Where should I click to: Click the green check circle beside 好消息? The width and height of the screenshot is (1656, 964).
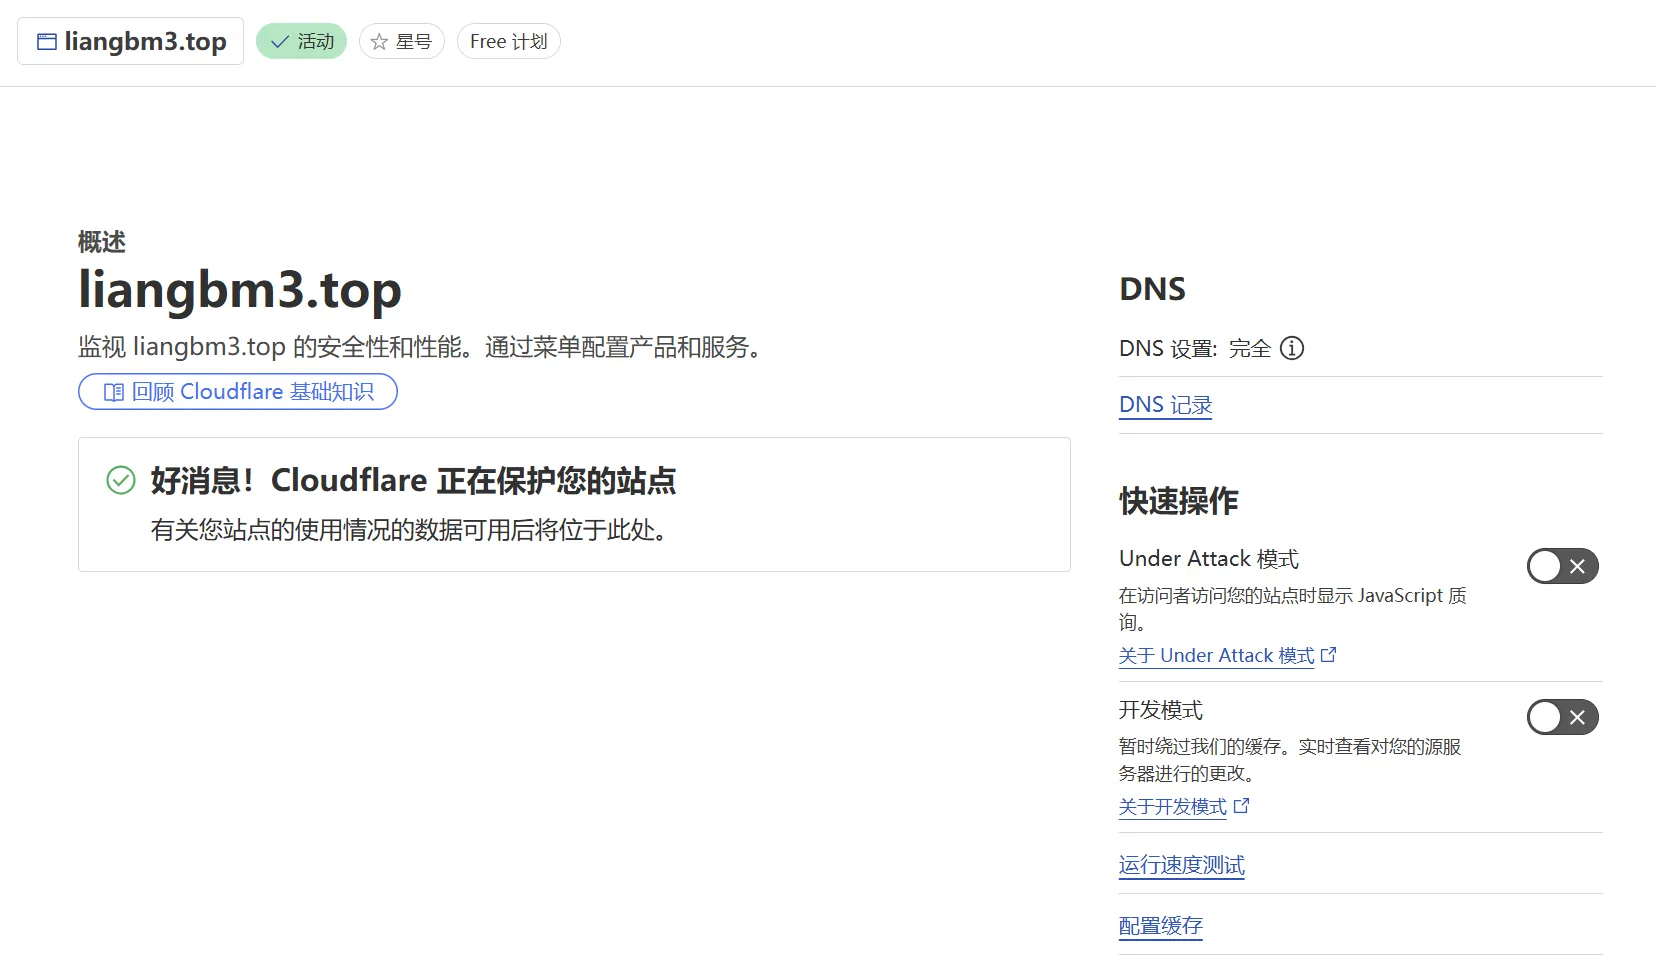coord(121,481)
